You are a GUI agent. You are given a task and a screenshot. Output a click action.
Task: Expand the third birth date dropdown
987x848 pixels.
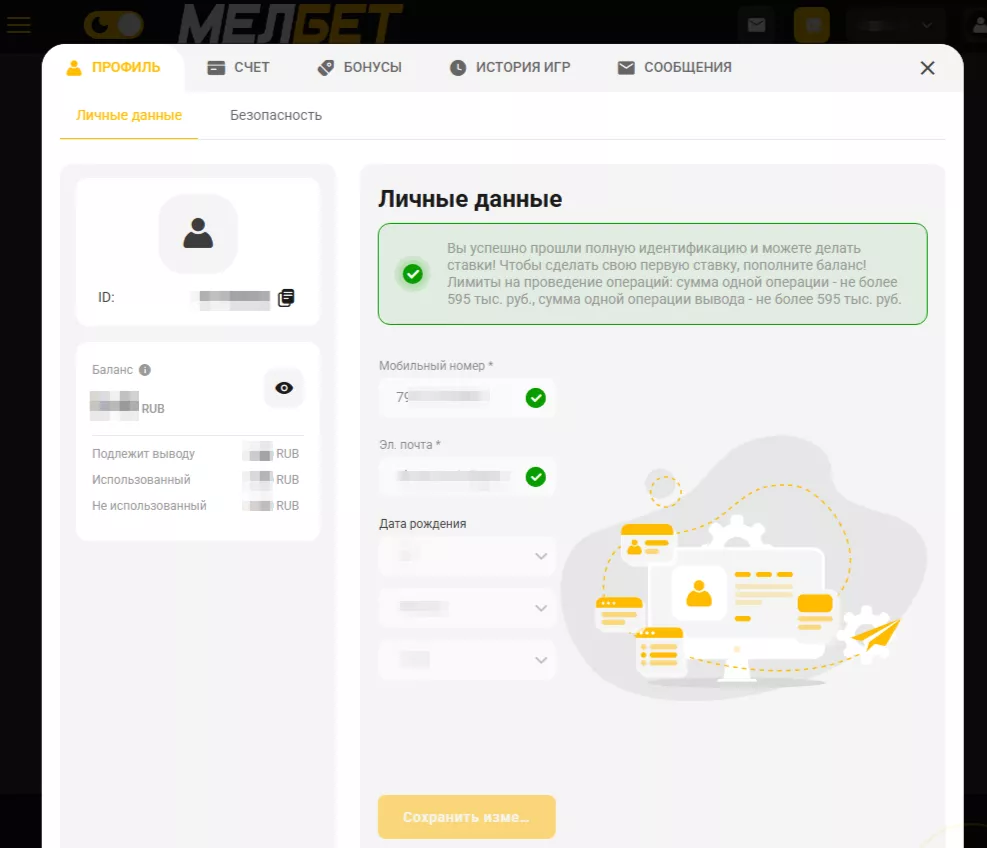click(467, 660)
